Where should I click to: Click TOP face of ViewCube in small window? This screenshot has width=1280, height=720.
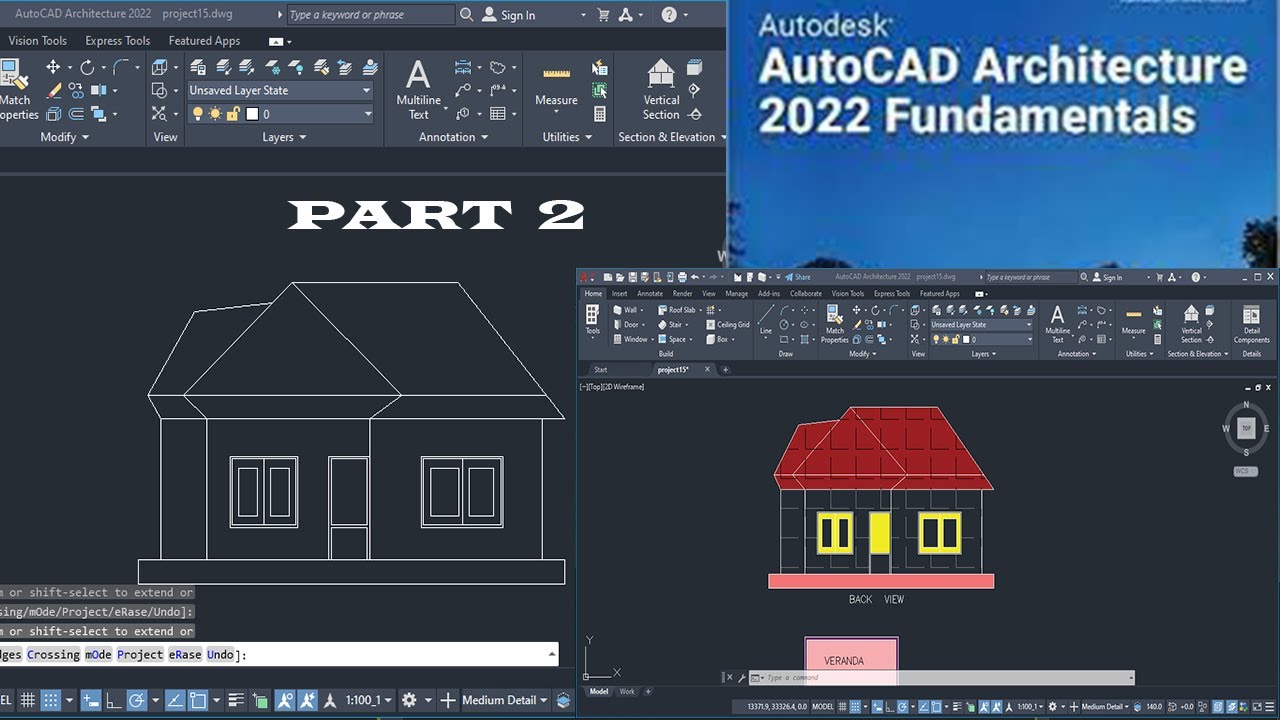[1246, 428]
